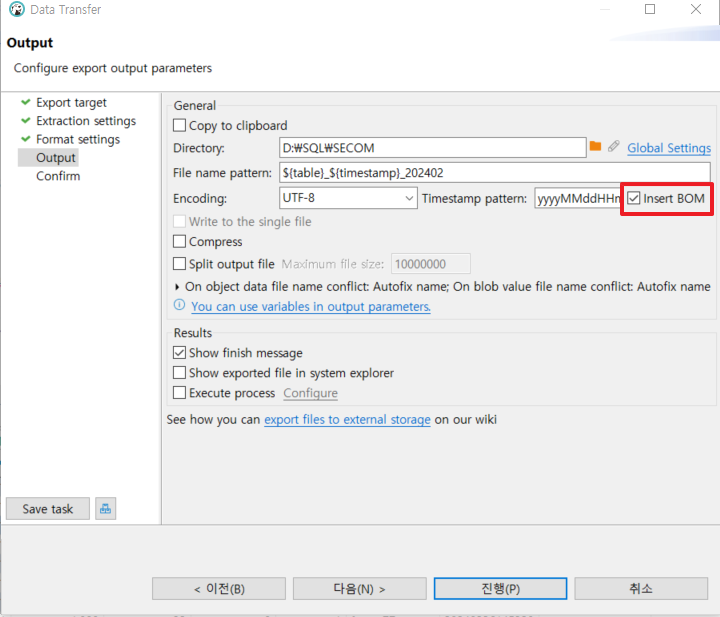Click the Configure link for Execute process

(310, 393)
